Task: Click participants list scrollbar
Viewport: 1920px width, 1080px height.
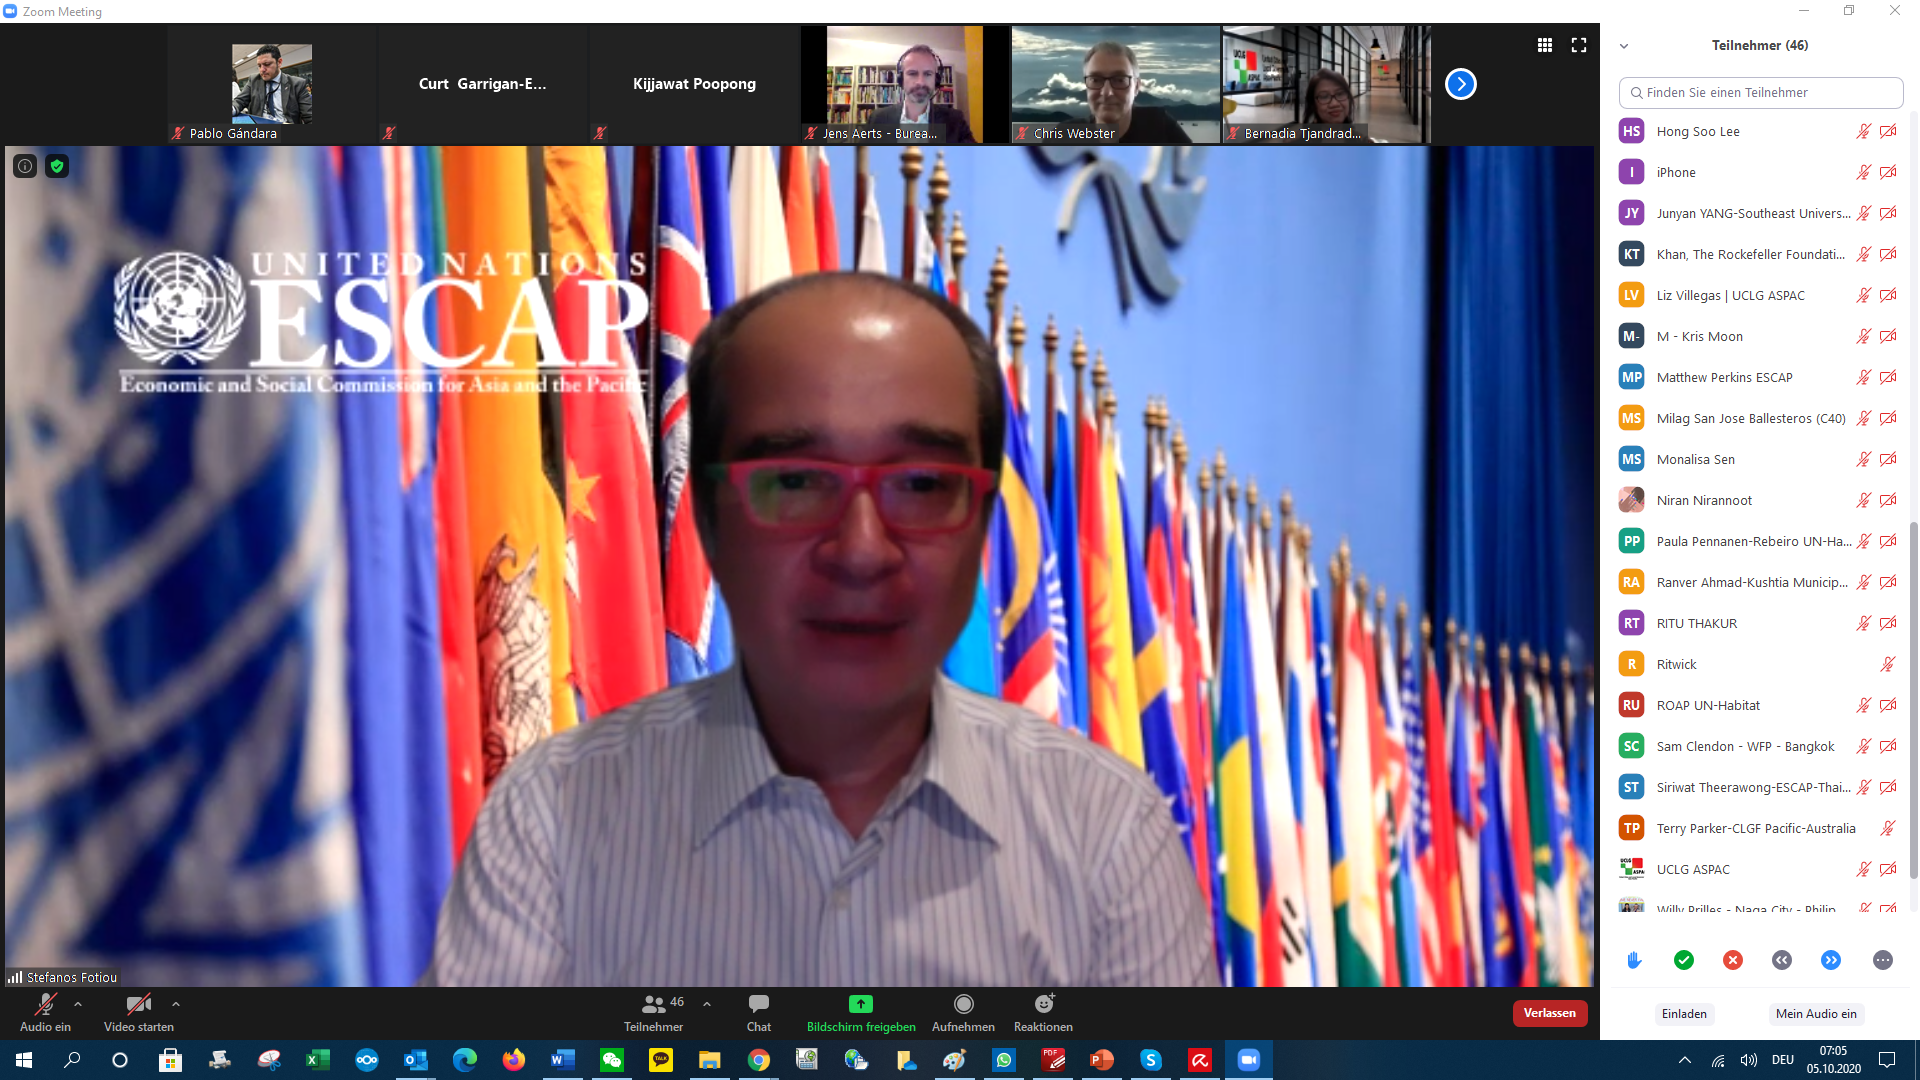Action: click(x=1914, y=700)
